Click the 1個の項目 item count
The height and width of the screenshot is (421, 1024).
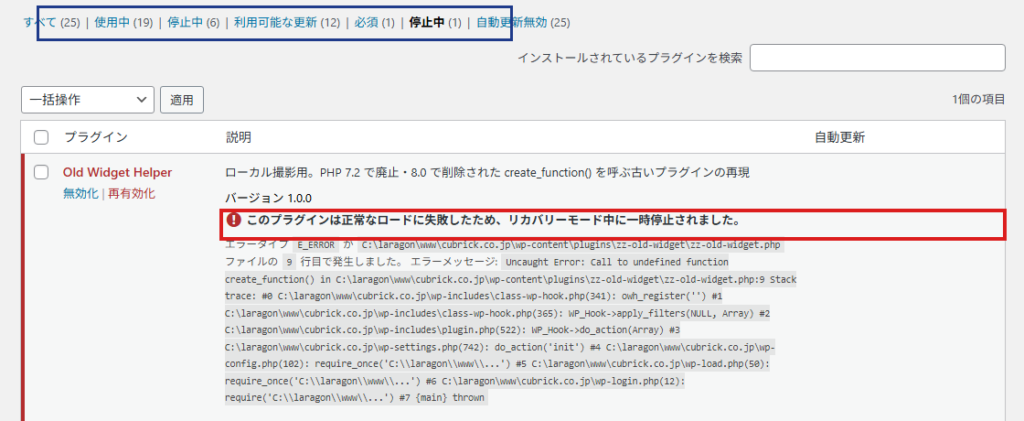pos(978,100)
